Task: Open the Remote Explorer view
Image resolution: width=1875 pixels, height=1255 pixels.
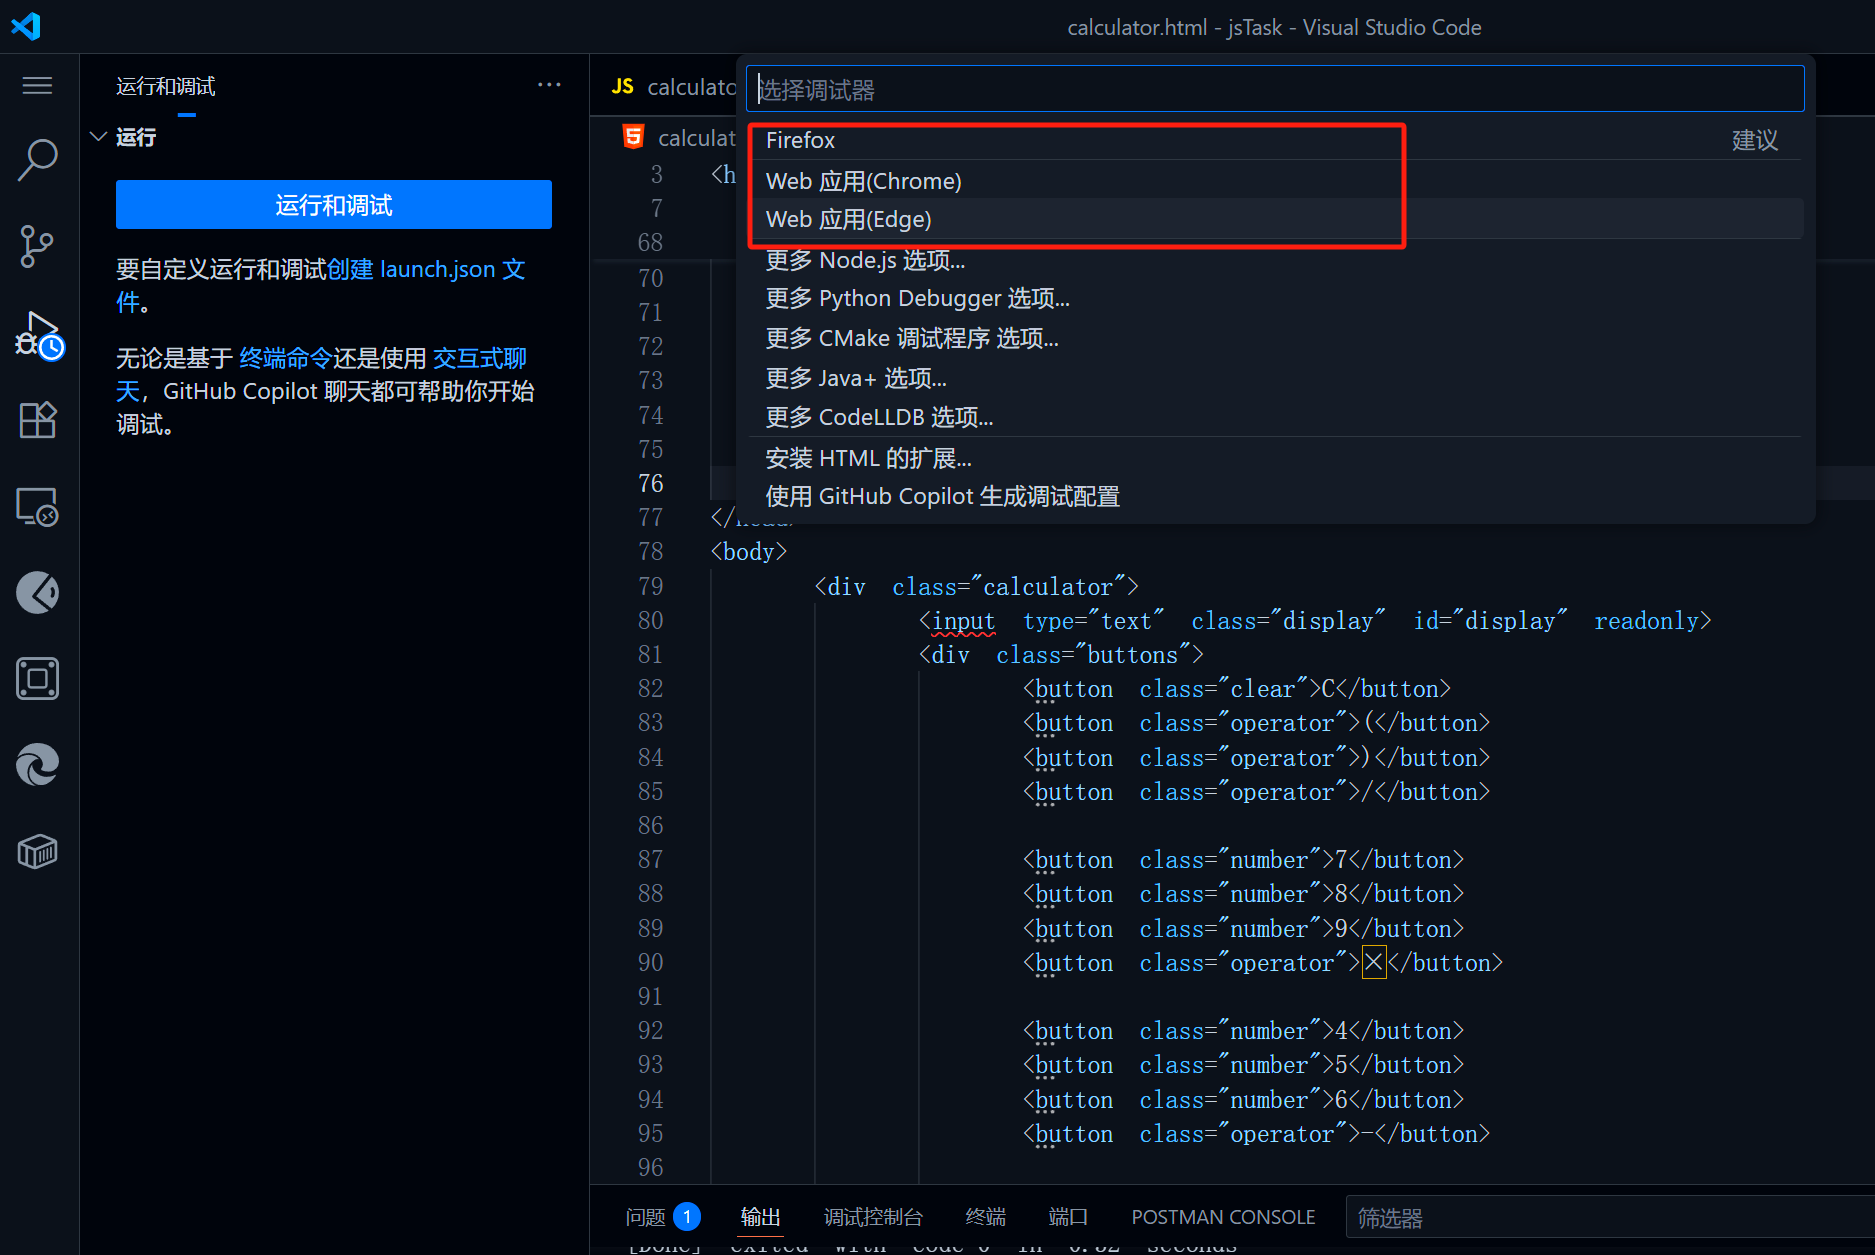Action: 37,507
